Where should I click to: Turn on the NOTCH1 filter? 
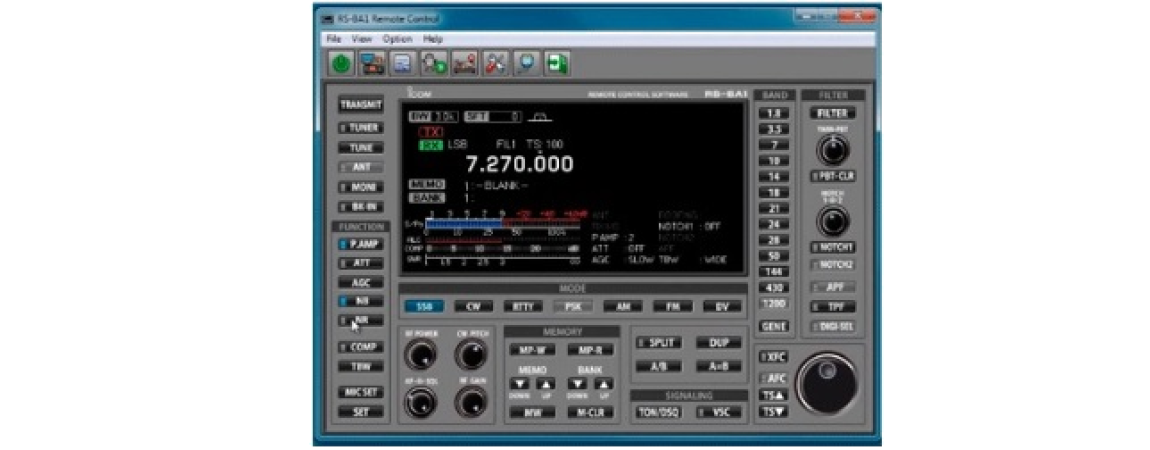pyautogui.click(x=832, y=247)
